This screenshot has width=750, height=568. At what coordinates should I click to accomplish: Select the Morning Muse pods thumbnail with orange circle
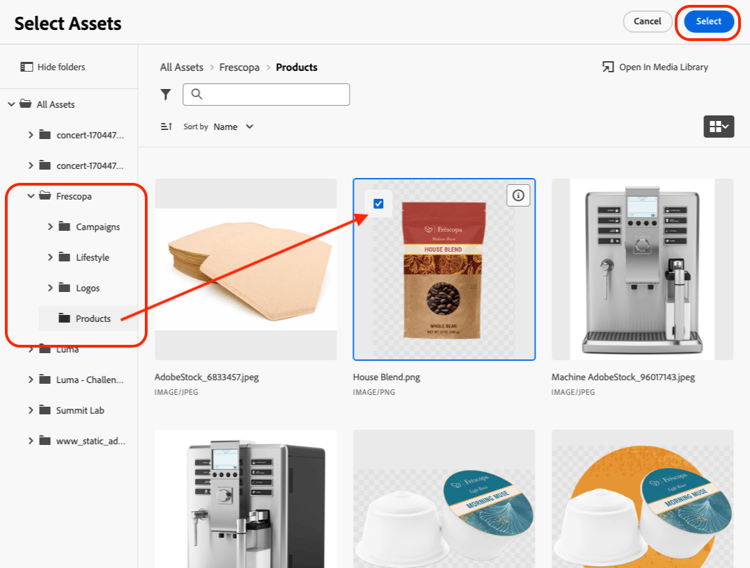(x=642, y=499)
